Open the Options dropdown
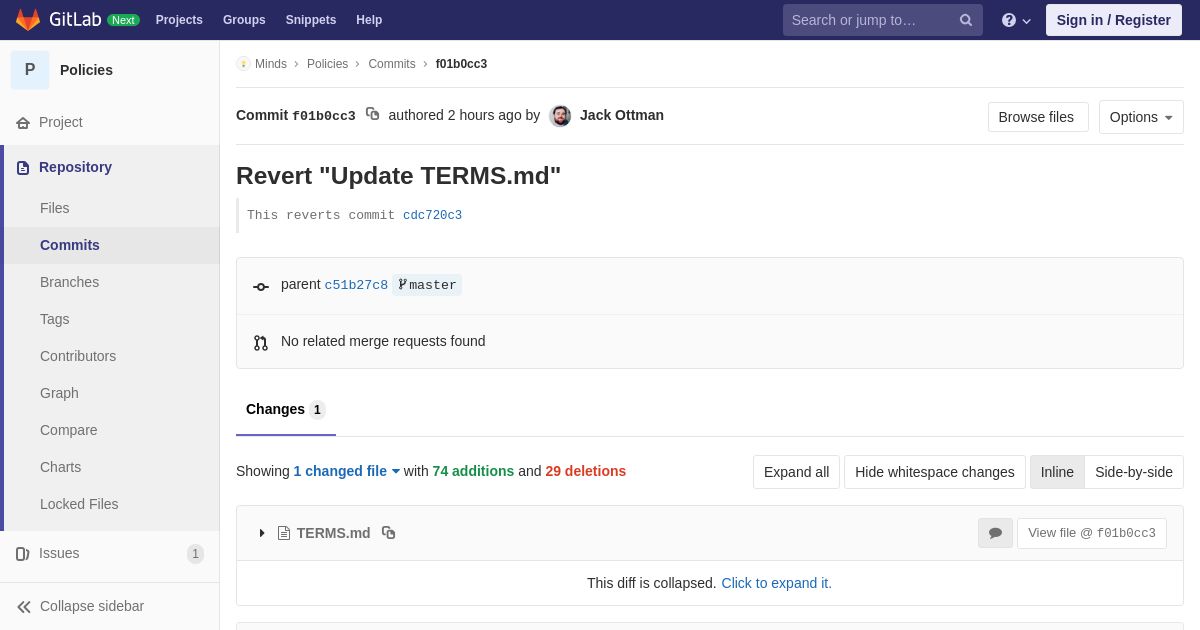Viewport: 1200px width, 630px height. (1141, 117)
